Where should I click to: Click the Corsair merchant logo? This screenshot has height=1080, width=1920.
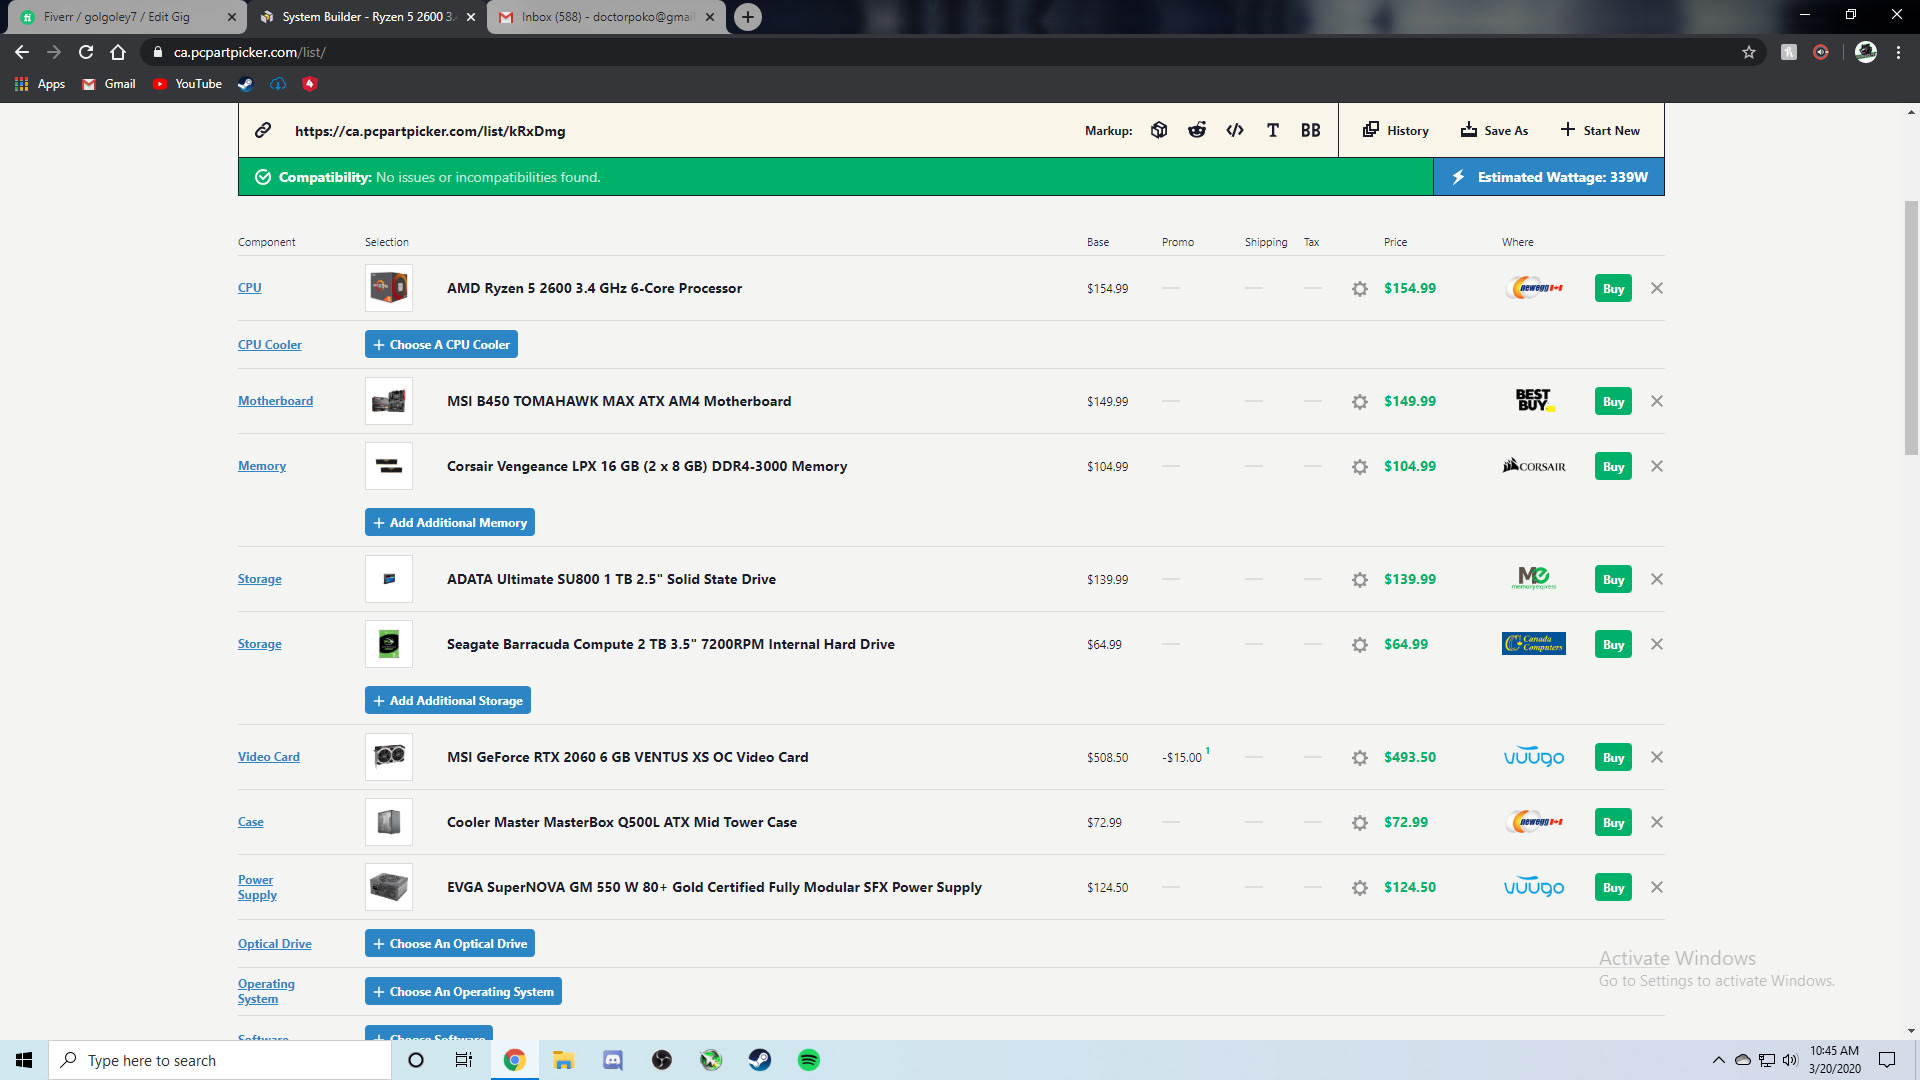click(x=1534, y=466)
